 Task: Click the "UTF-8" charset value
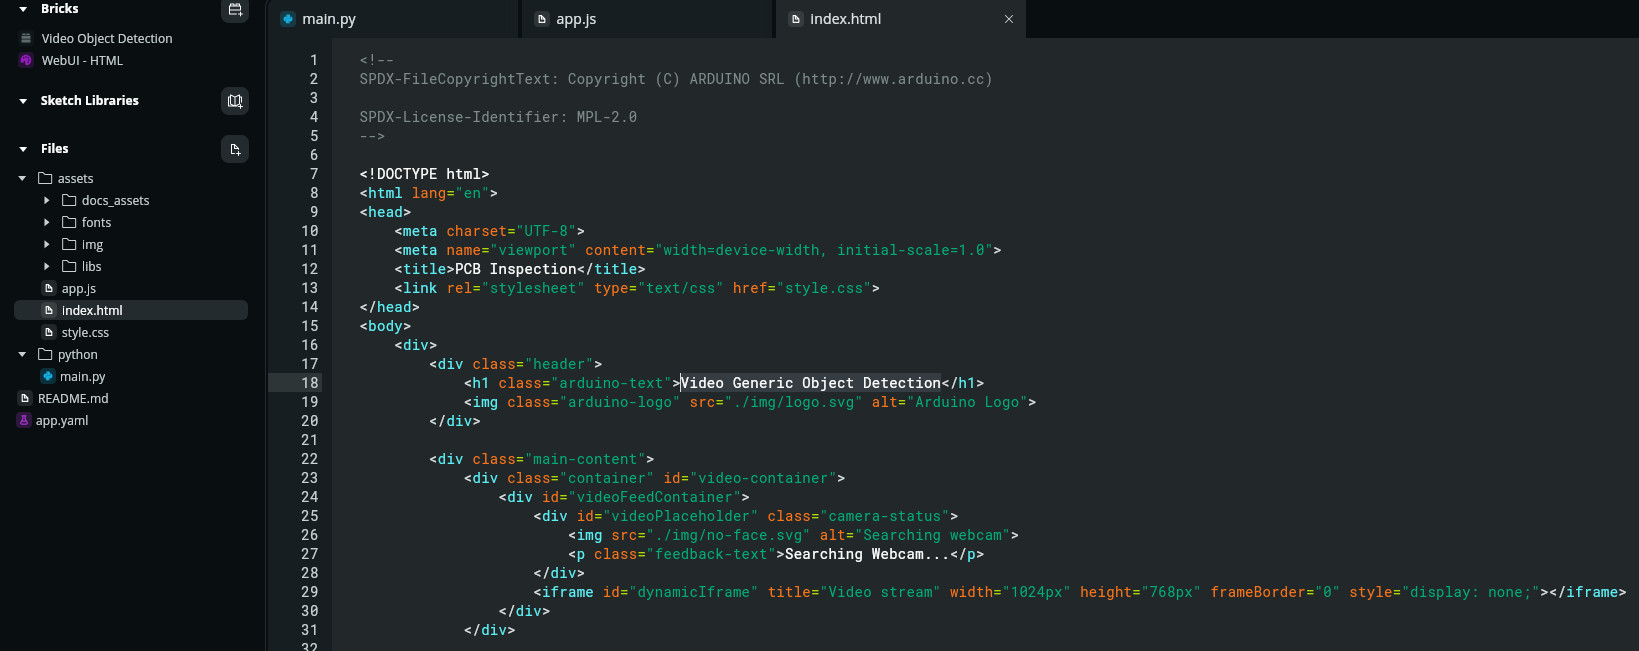point(546,231)
